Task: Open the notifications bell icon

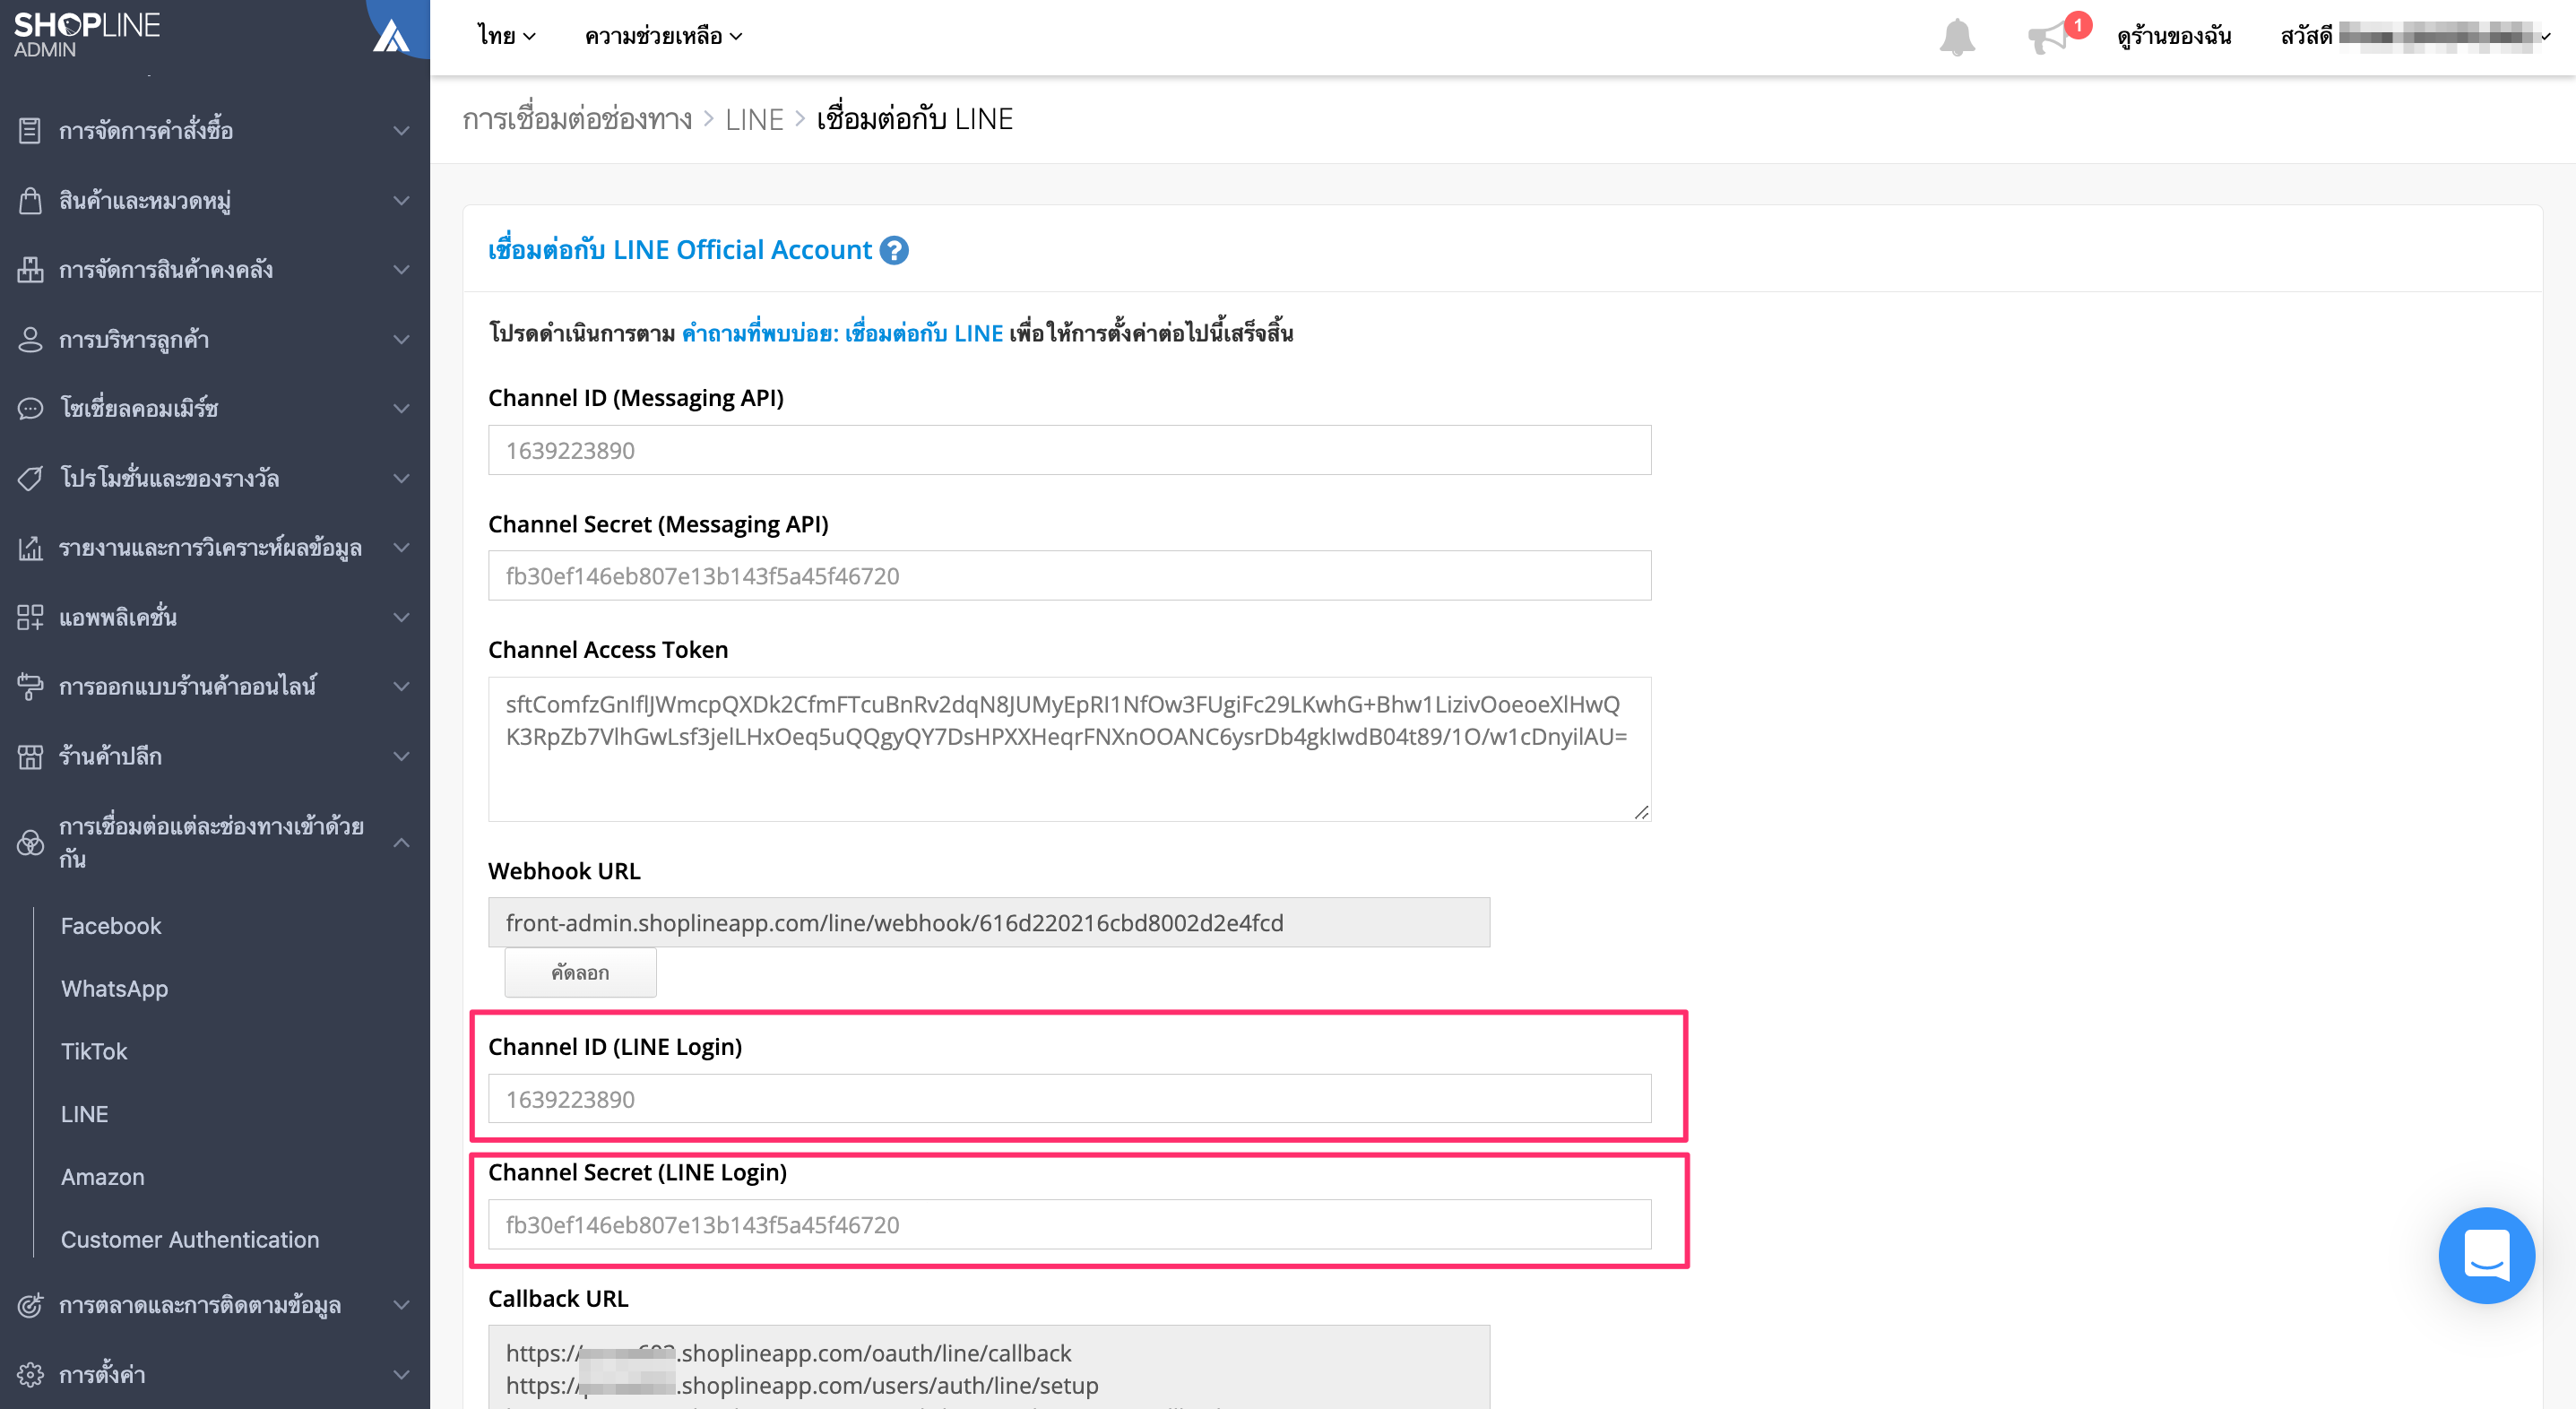Action: click(x=1957, y=37)
